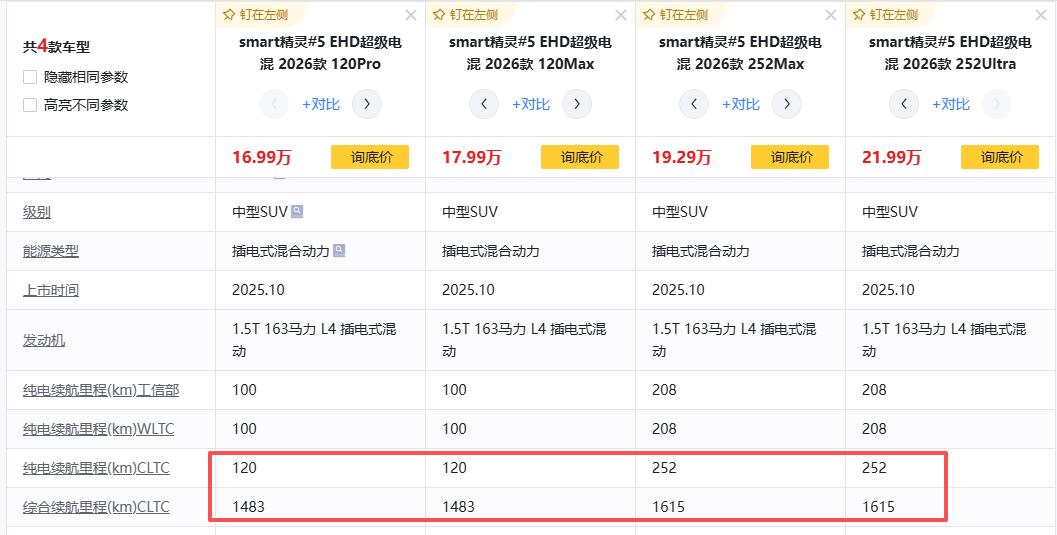
Task: Click the 120Max model title
Action: pos(530,53)
